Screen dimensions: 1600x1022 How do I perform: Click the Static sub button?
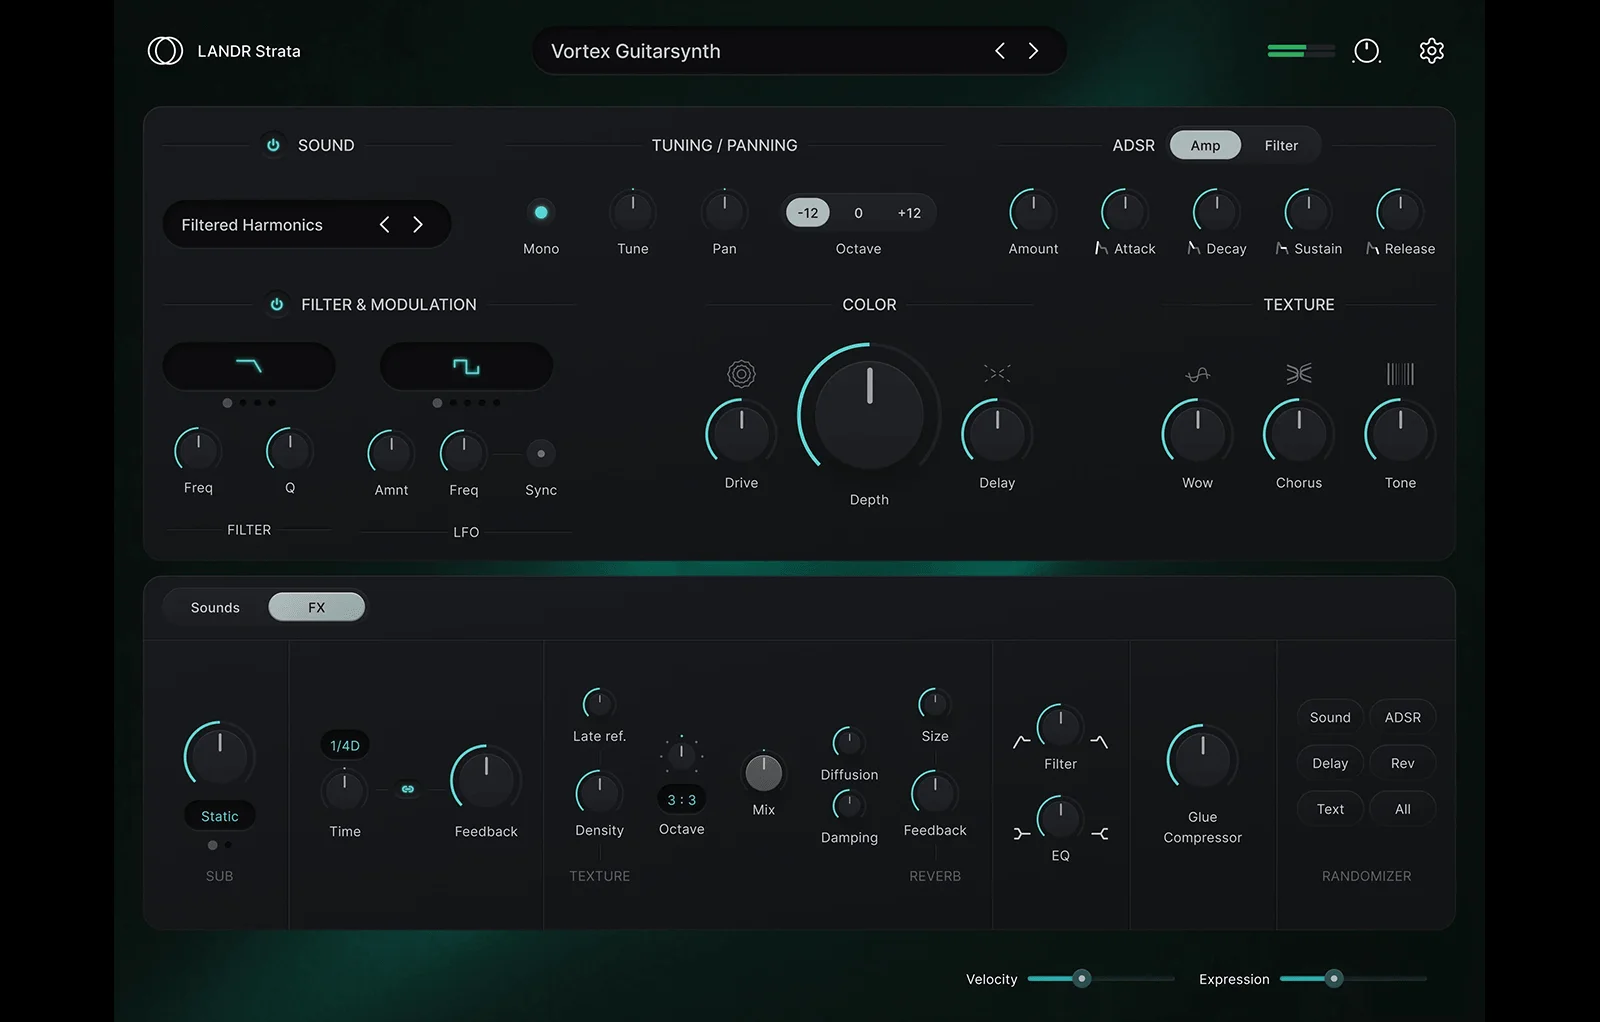(x=220, y=816)
